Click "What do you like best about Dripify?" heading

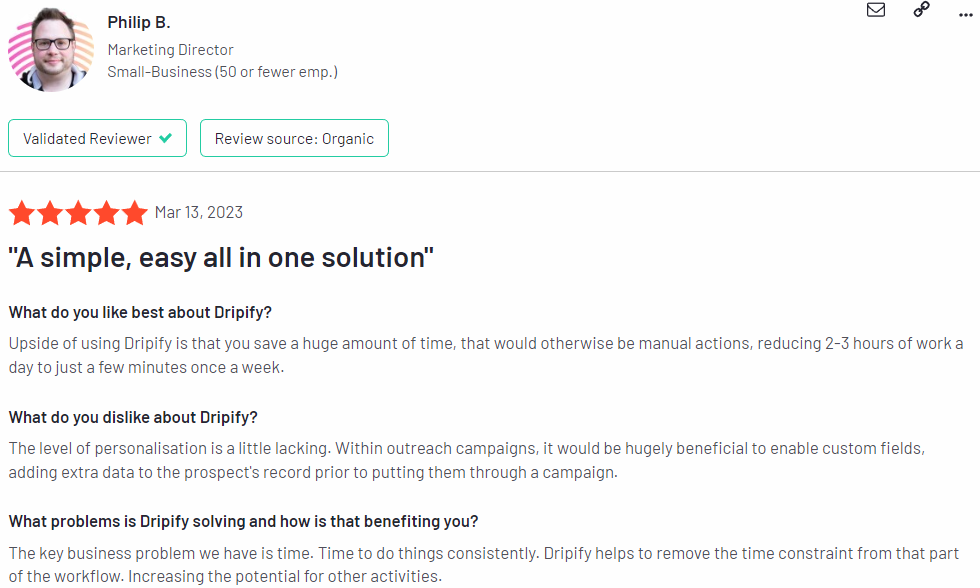pos(140,312)
